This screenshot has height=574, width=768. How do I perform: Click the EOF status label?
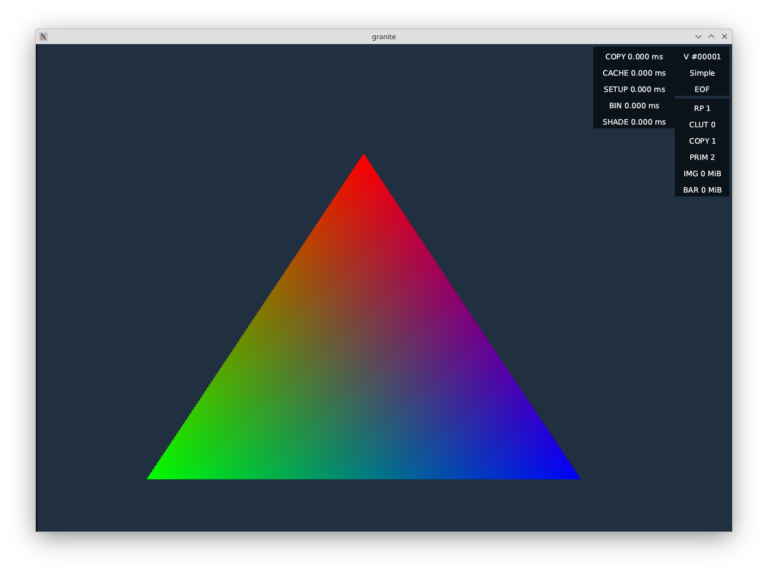[x=702, y=89]
